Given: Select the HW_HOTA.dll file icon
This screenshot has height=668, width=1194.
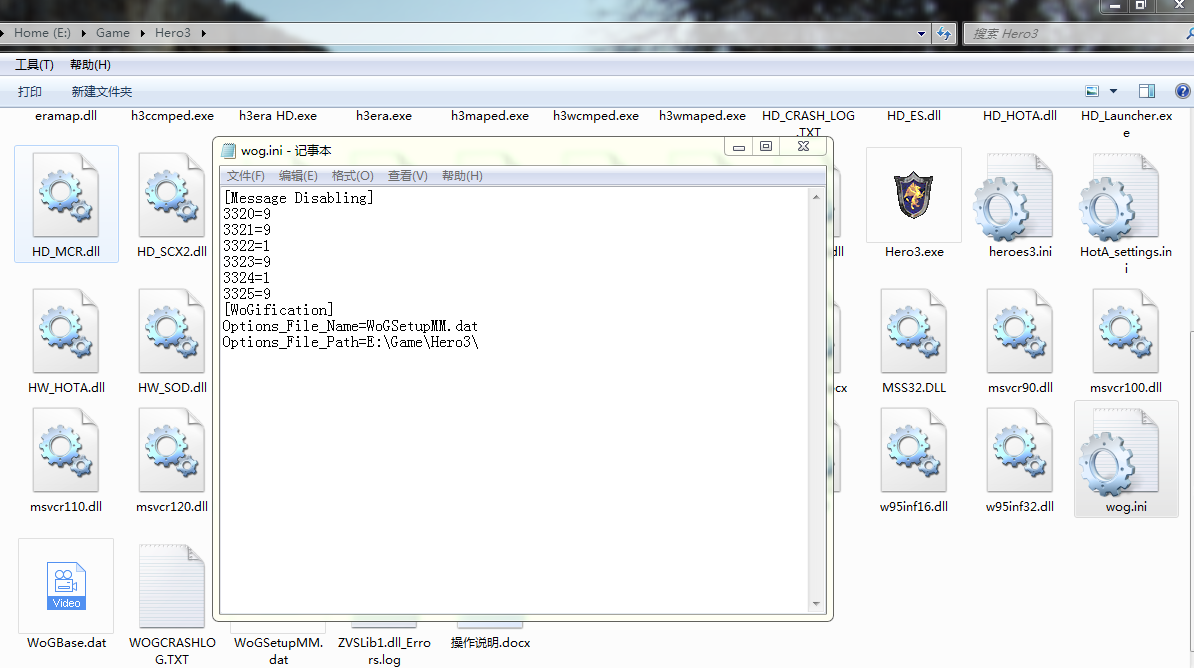Looking at the screenshot, I should click(65, 331).
